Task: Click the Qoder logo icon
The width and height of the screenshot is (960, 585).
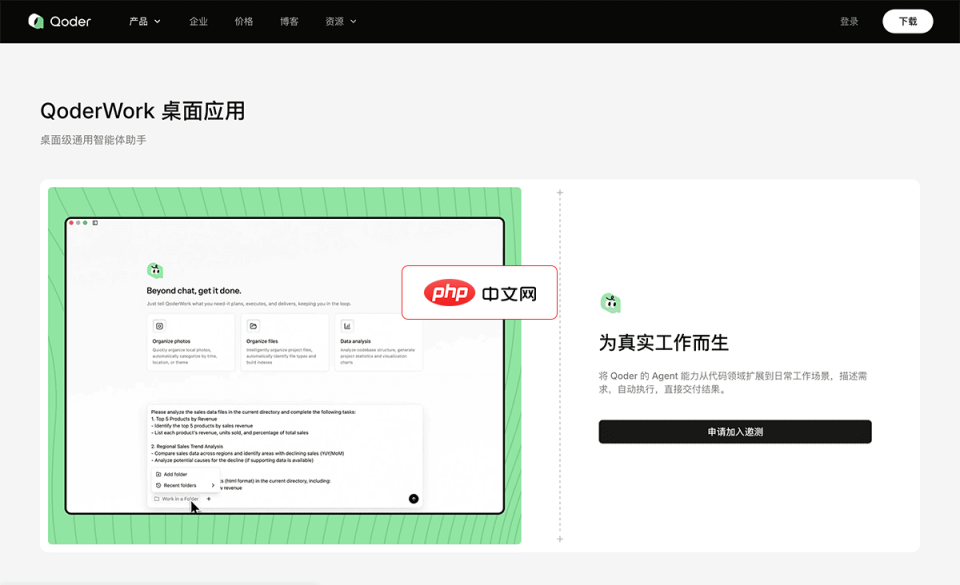Action: 36,21
